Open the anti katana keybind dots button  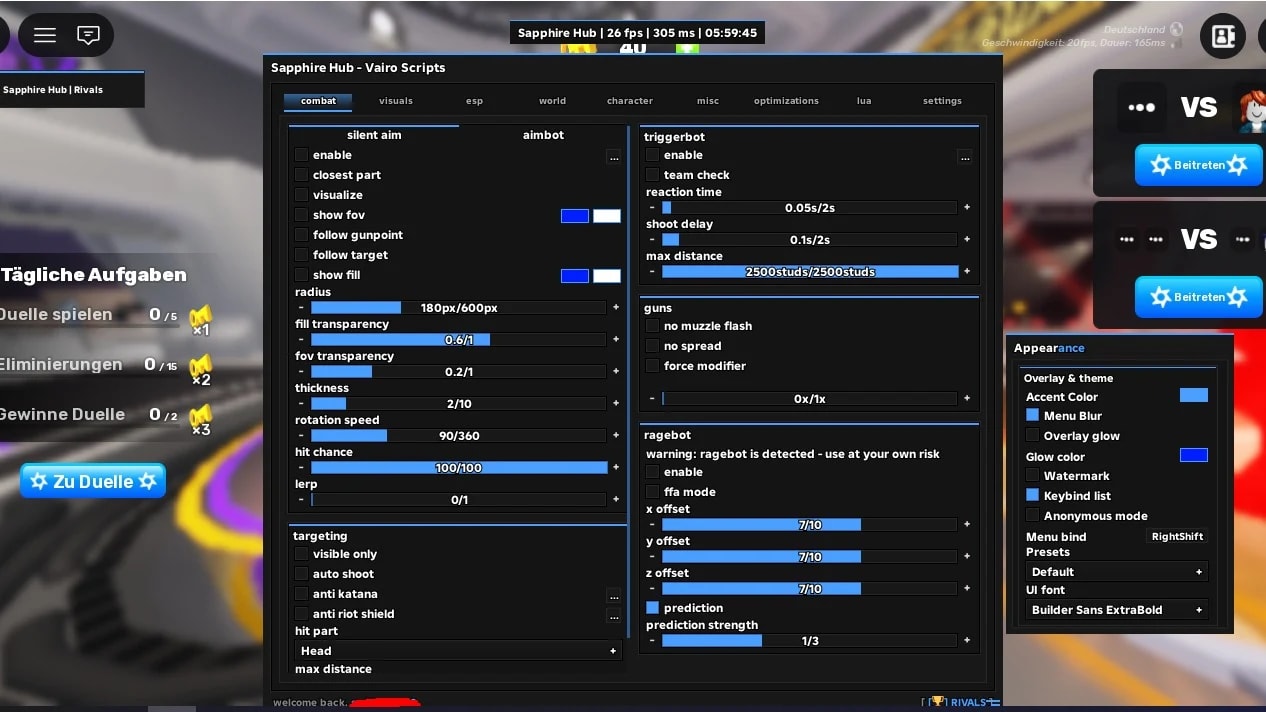point(613,595)
